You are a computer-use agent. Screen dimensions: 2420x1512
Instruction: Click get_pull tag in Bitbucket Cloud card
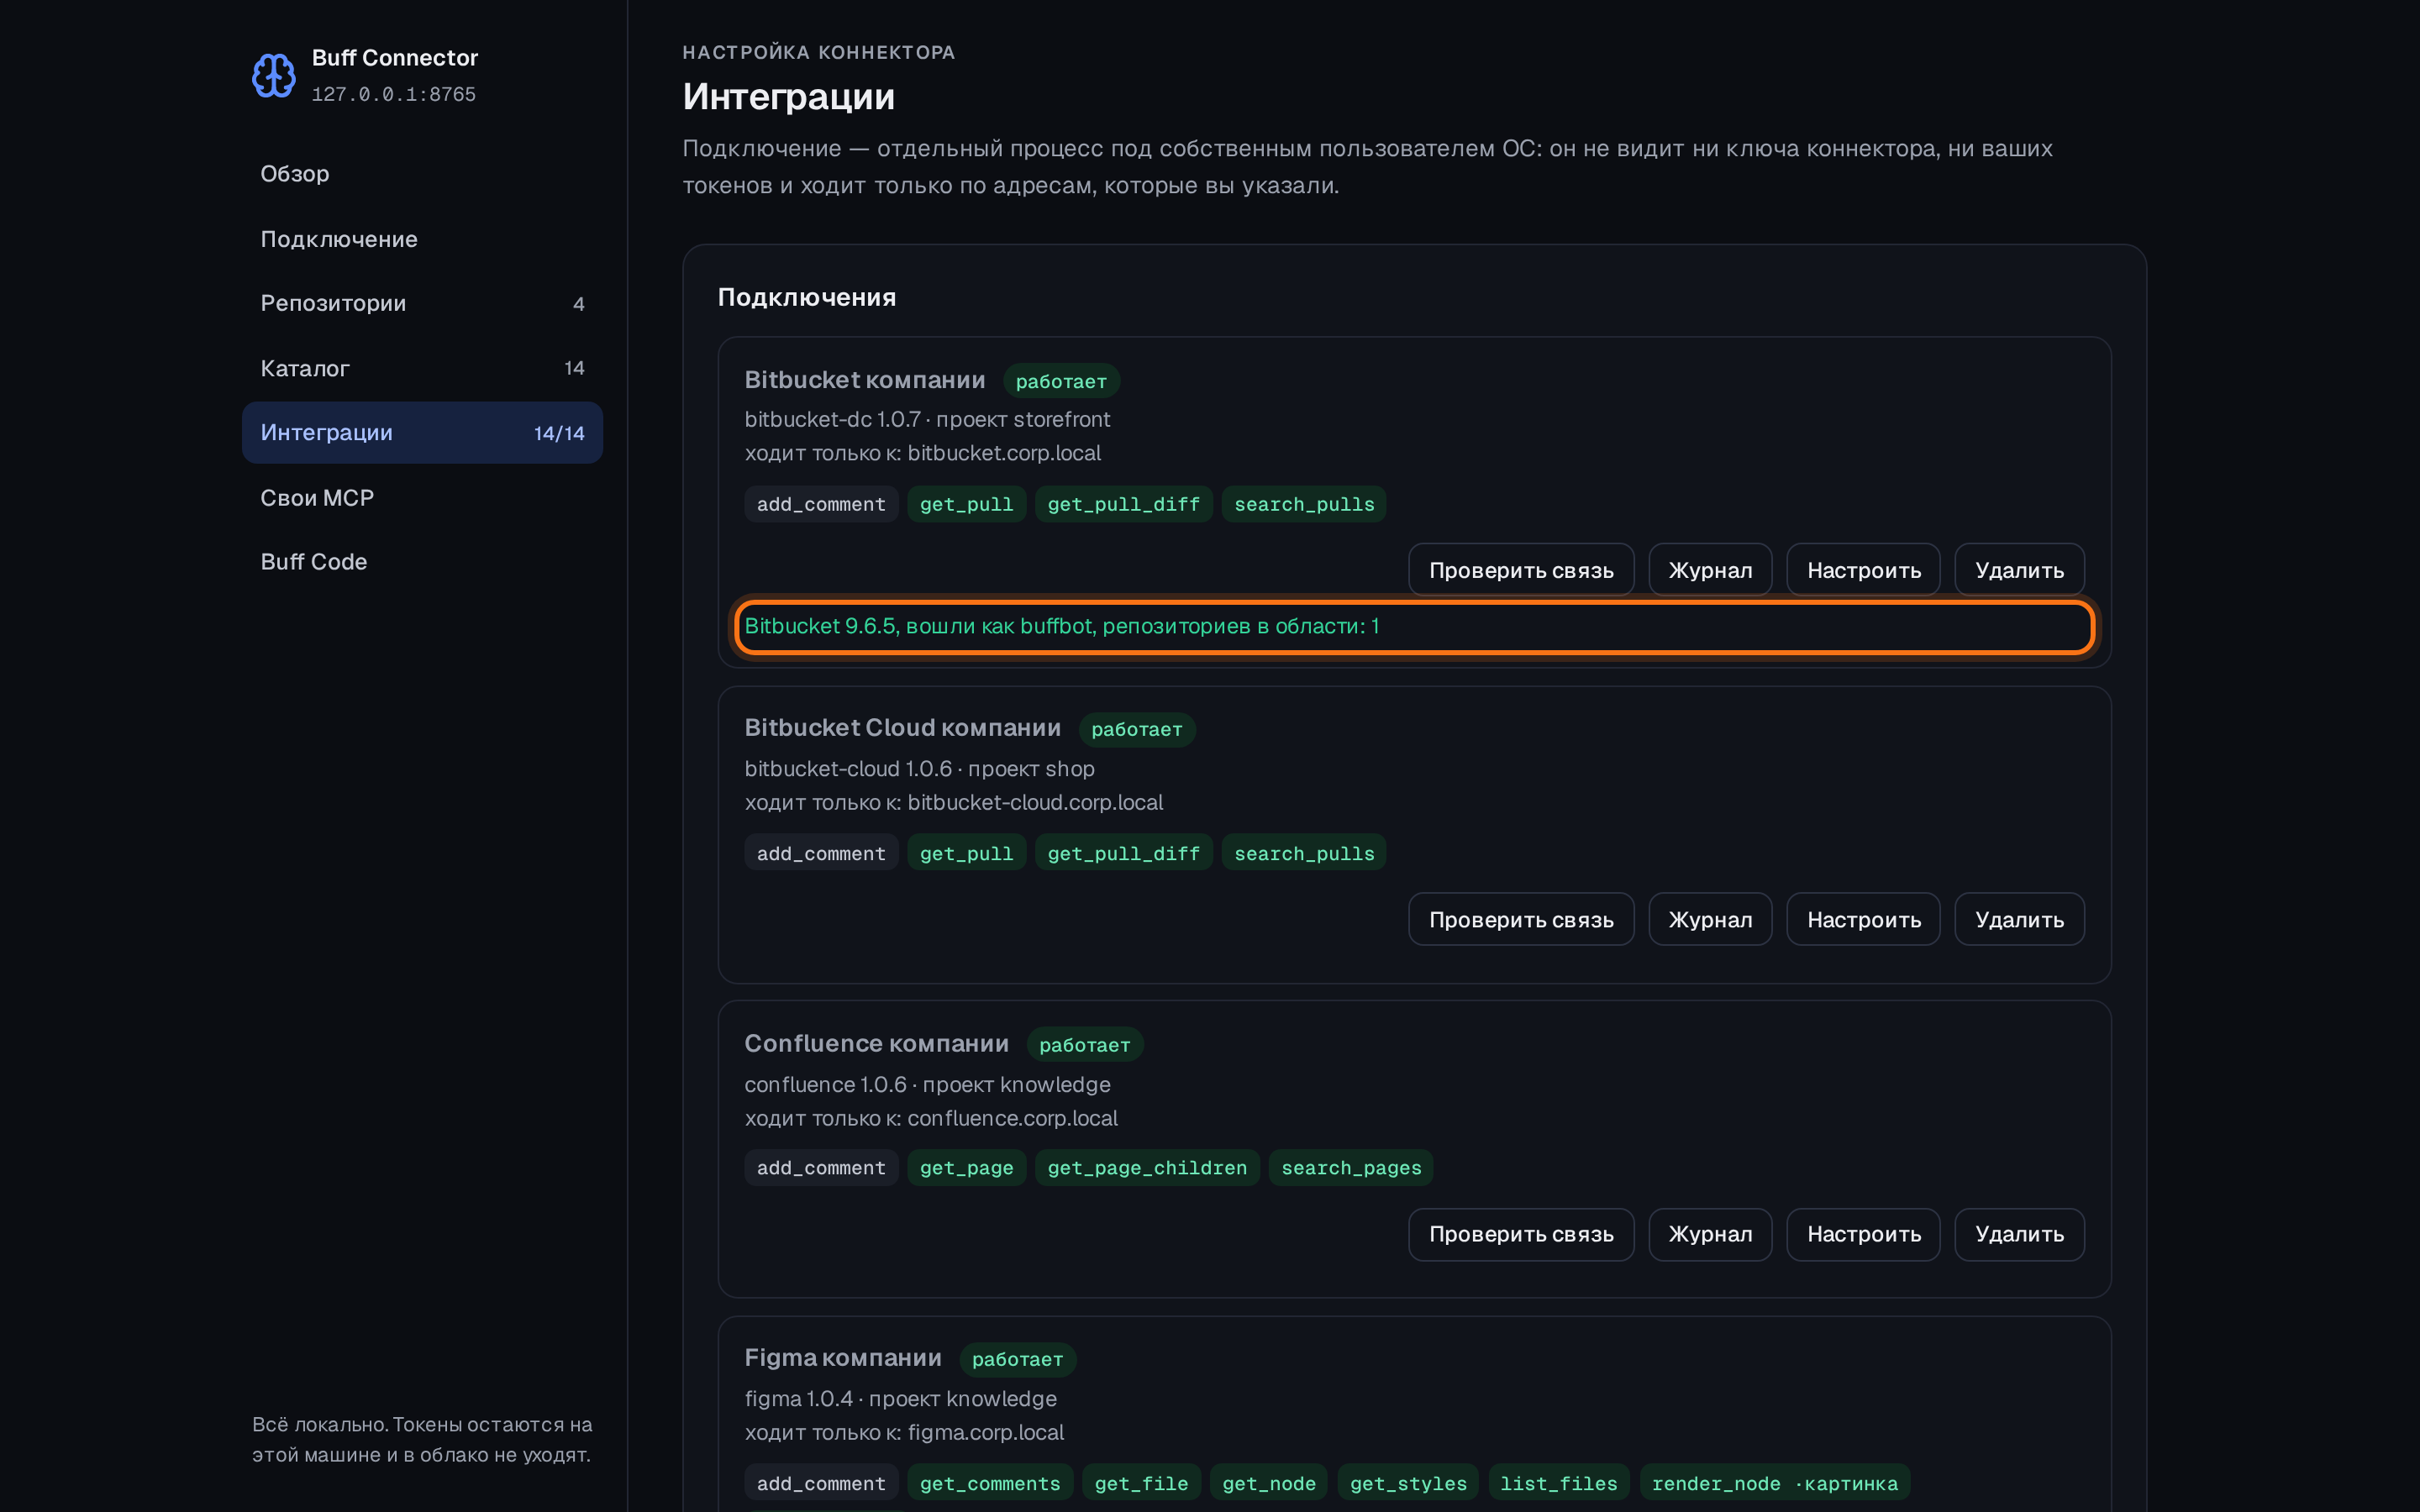[966, 853]
